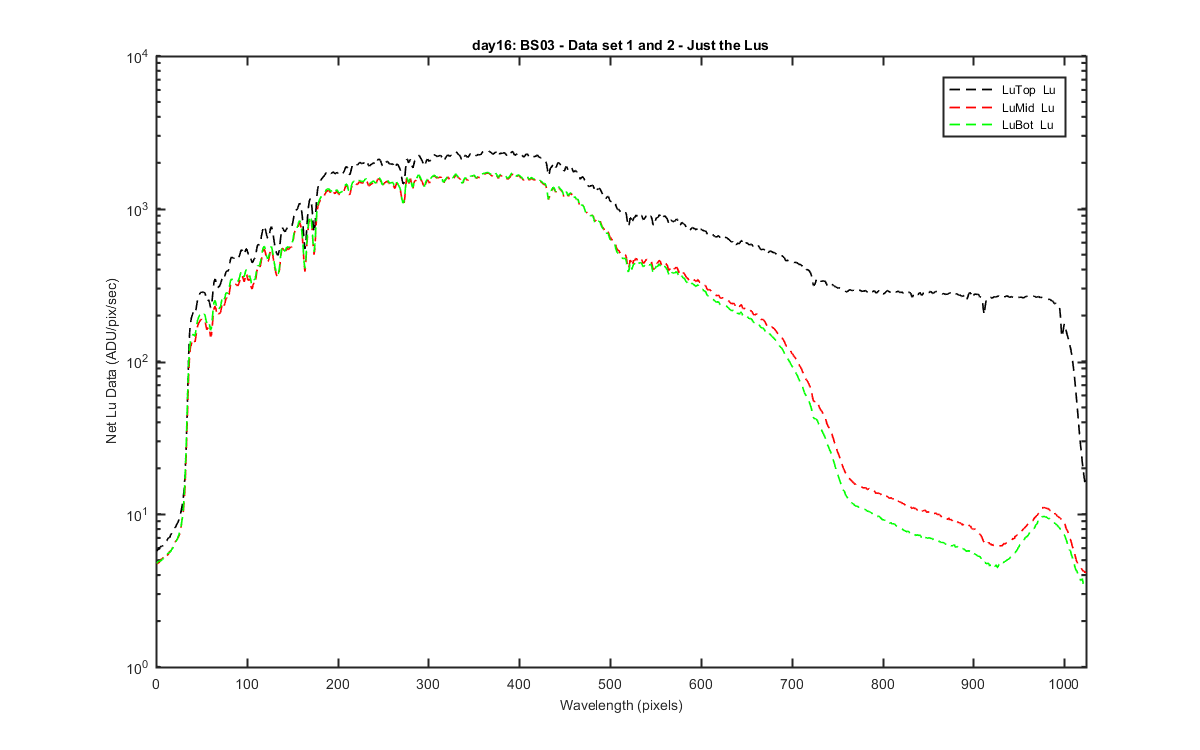The width and height of the screenshot is (1200, 750).
Task: Click the x-axis tick label 1000
Action: 1065,683
